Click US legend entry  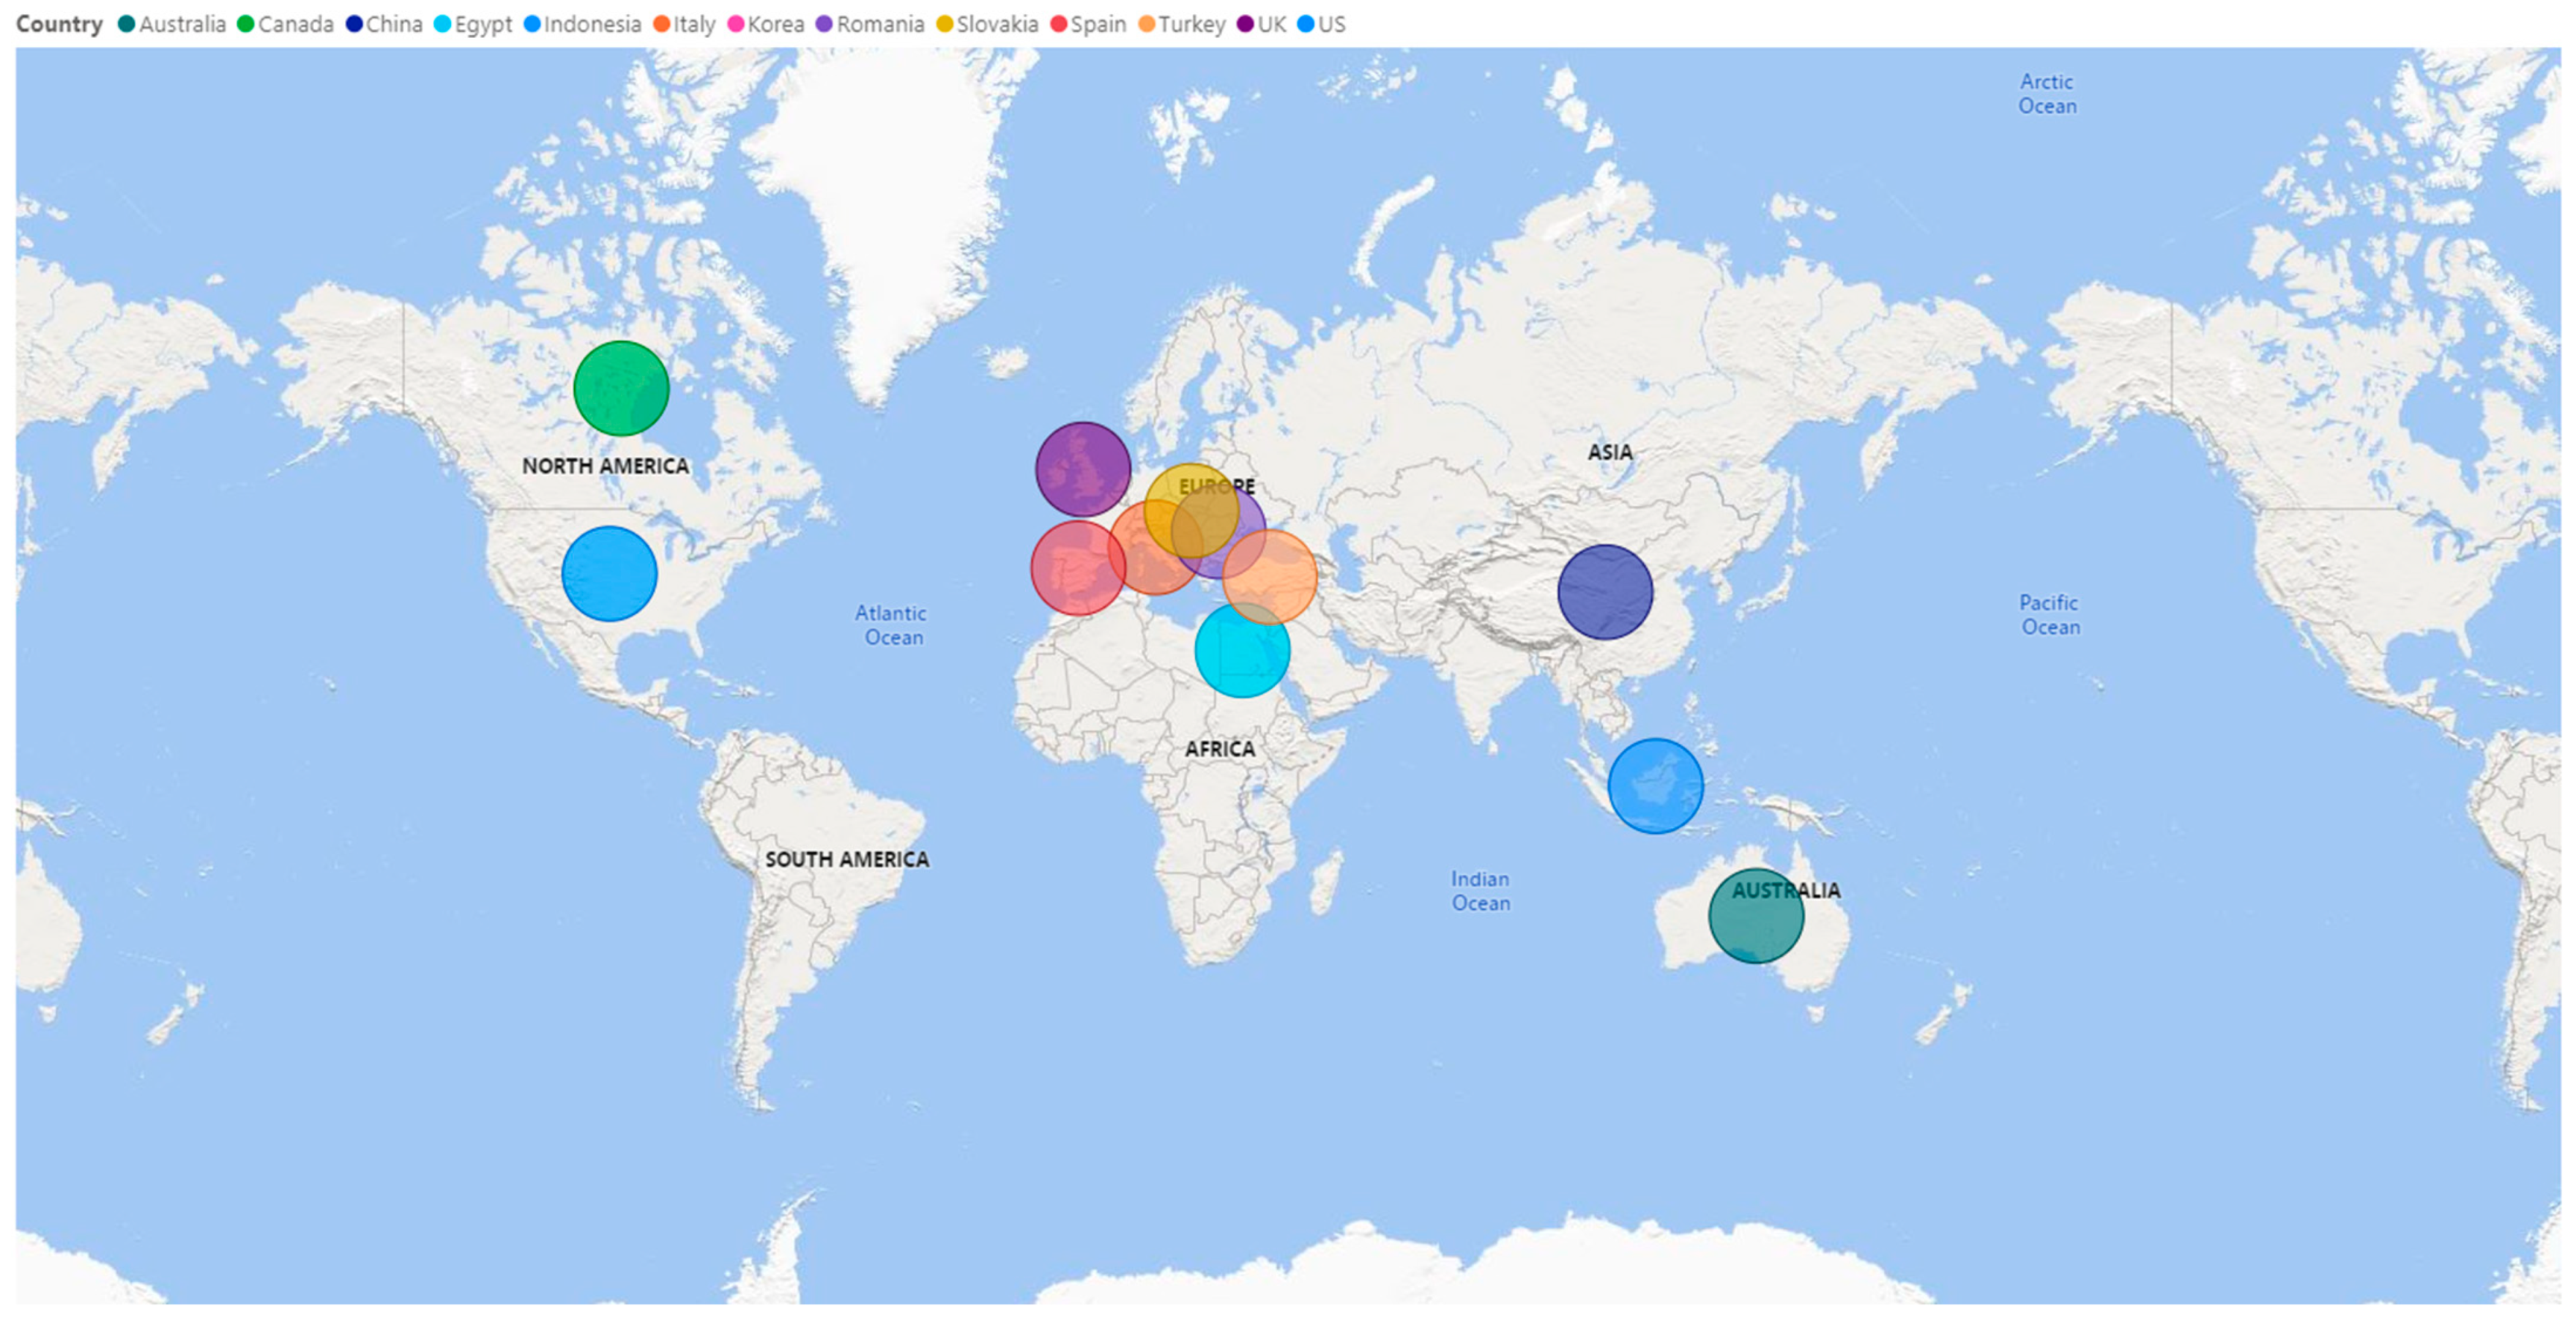[1331, 24]
